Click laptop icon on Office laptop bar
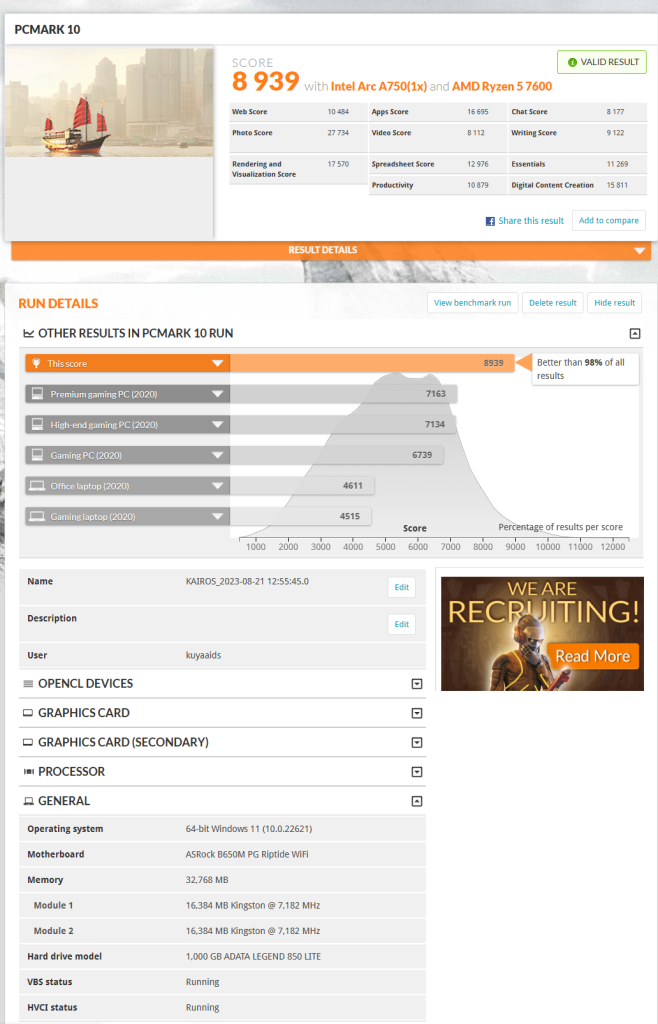 [x=38, y=486]
